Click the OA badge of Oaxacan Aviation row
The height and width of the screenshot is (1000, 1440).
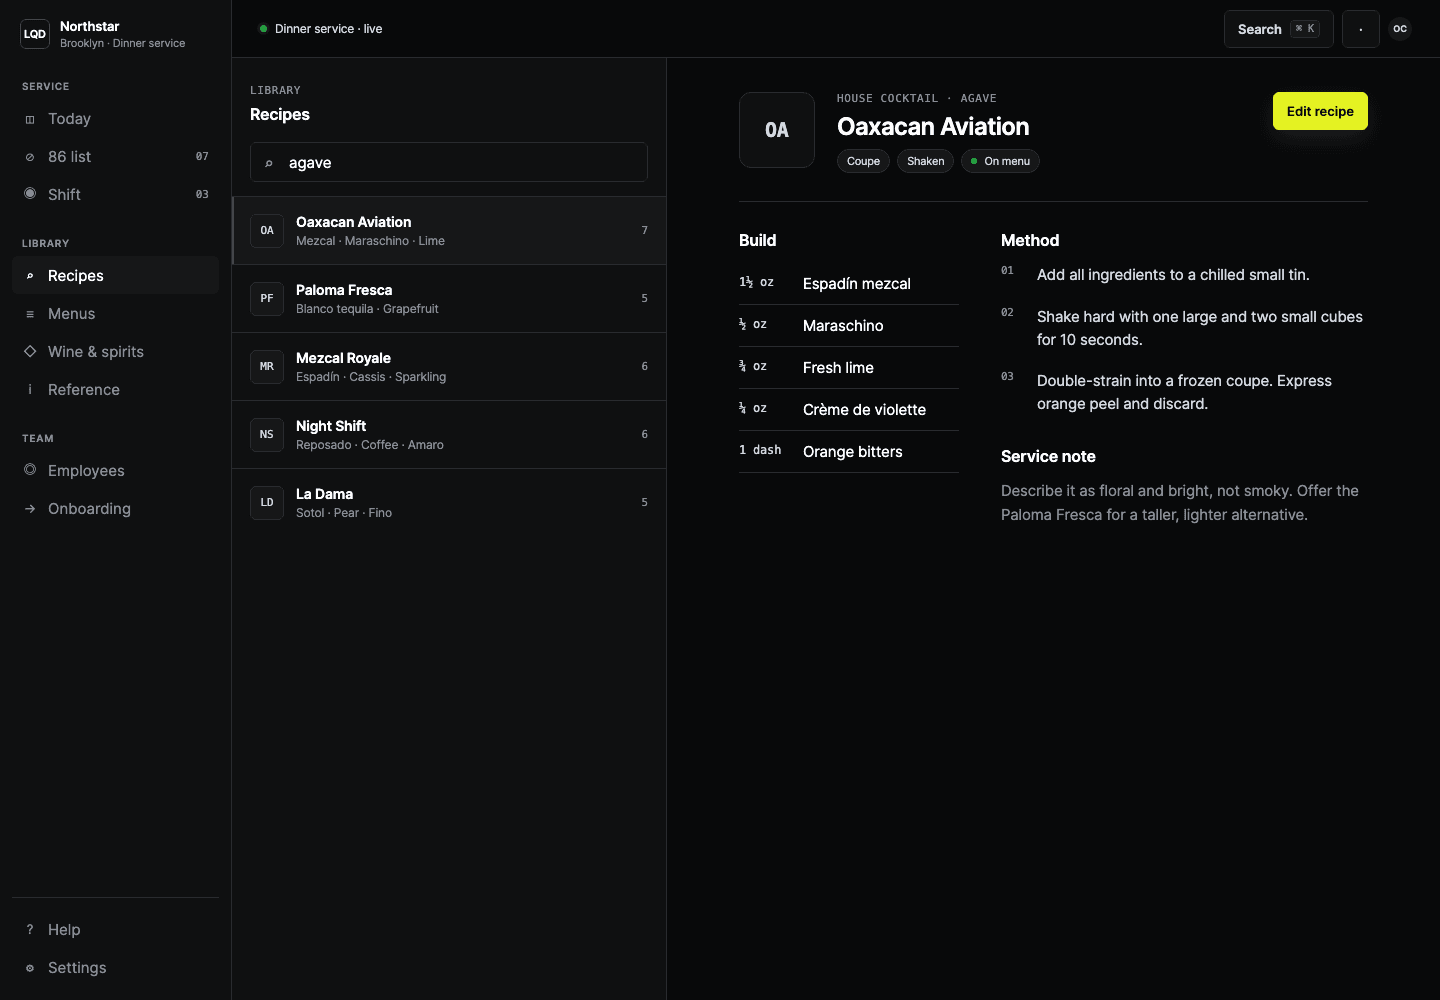click(267, 231)
